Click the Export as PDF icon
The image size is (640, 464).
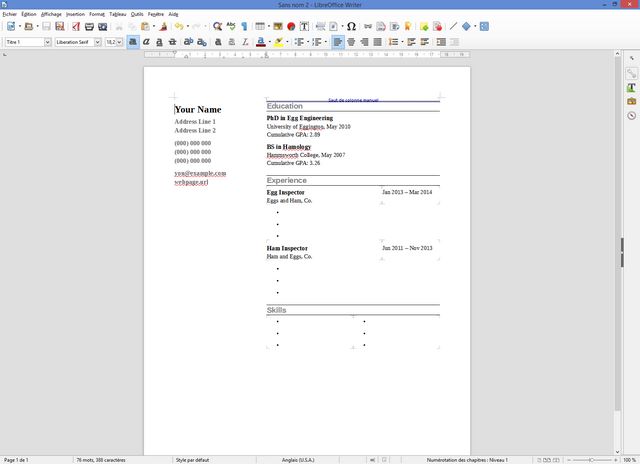pos(75,26)
